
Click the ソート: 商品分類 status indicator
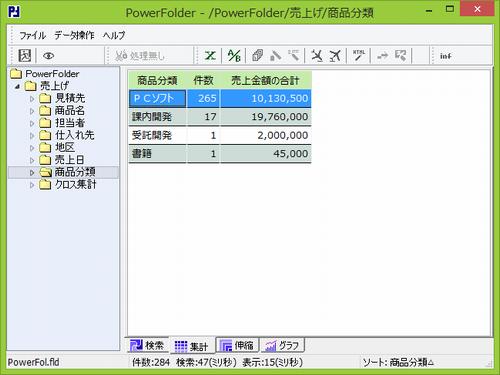coord(398,362)
